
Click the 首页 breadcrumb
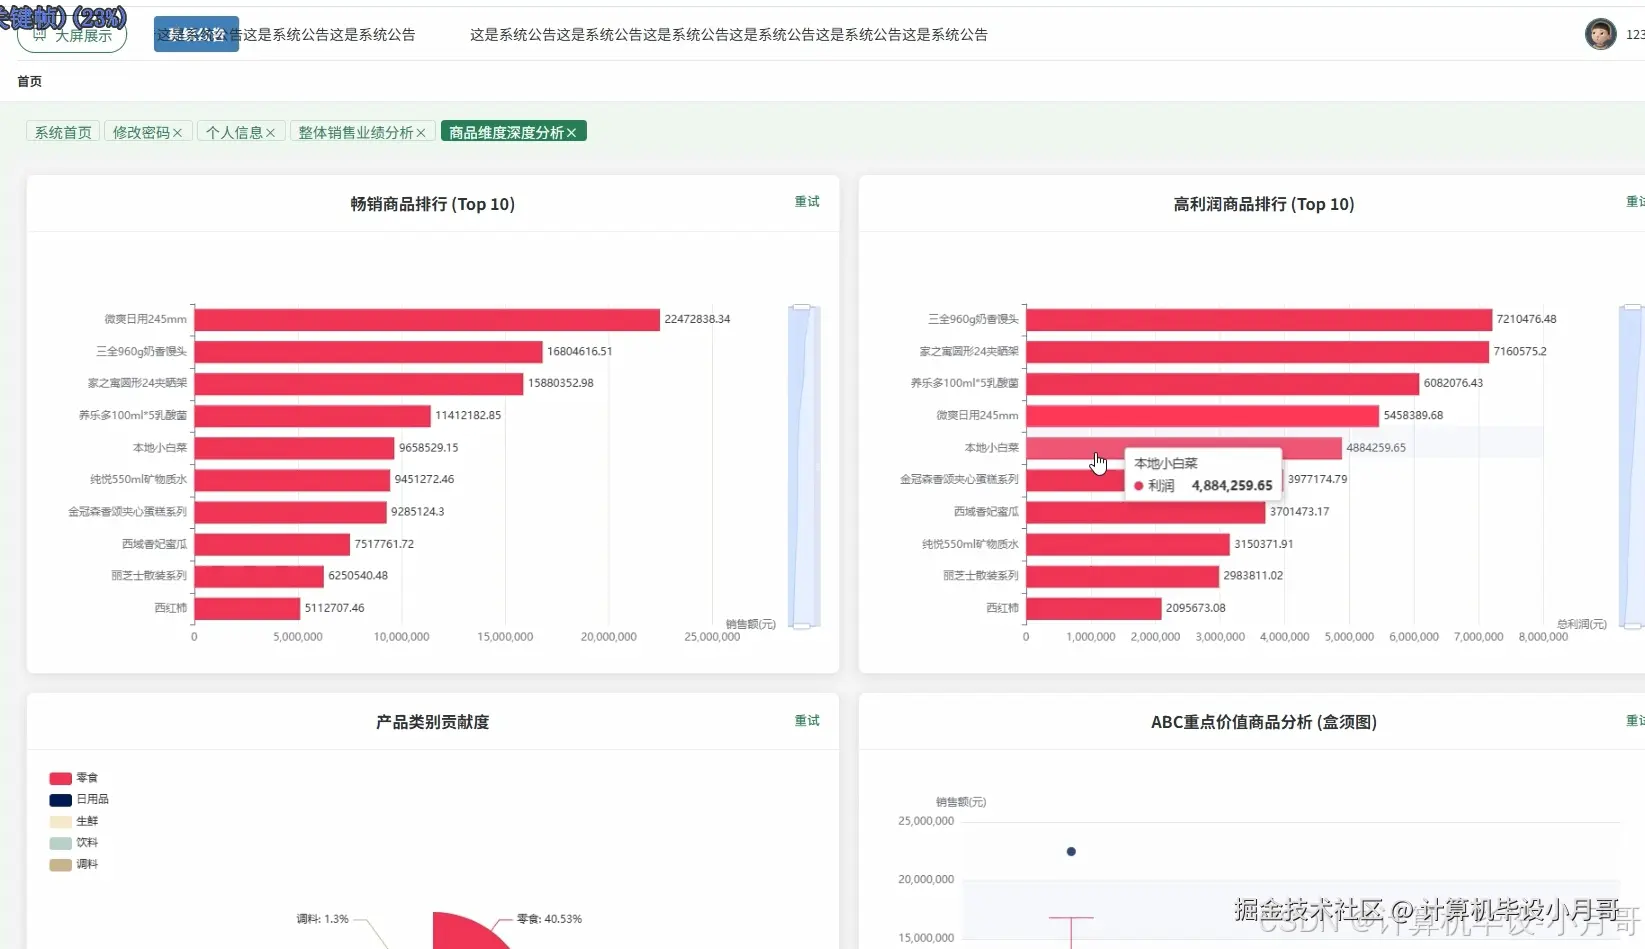click(29, 81)
